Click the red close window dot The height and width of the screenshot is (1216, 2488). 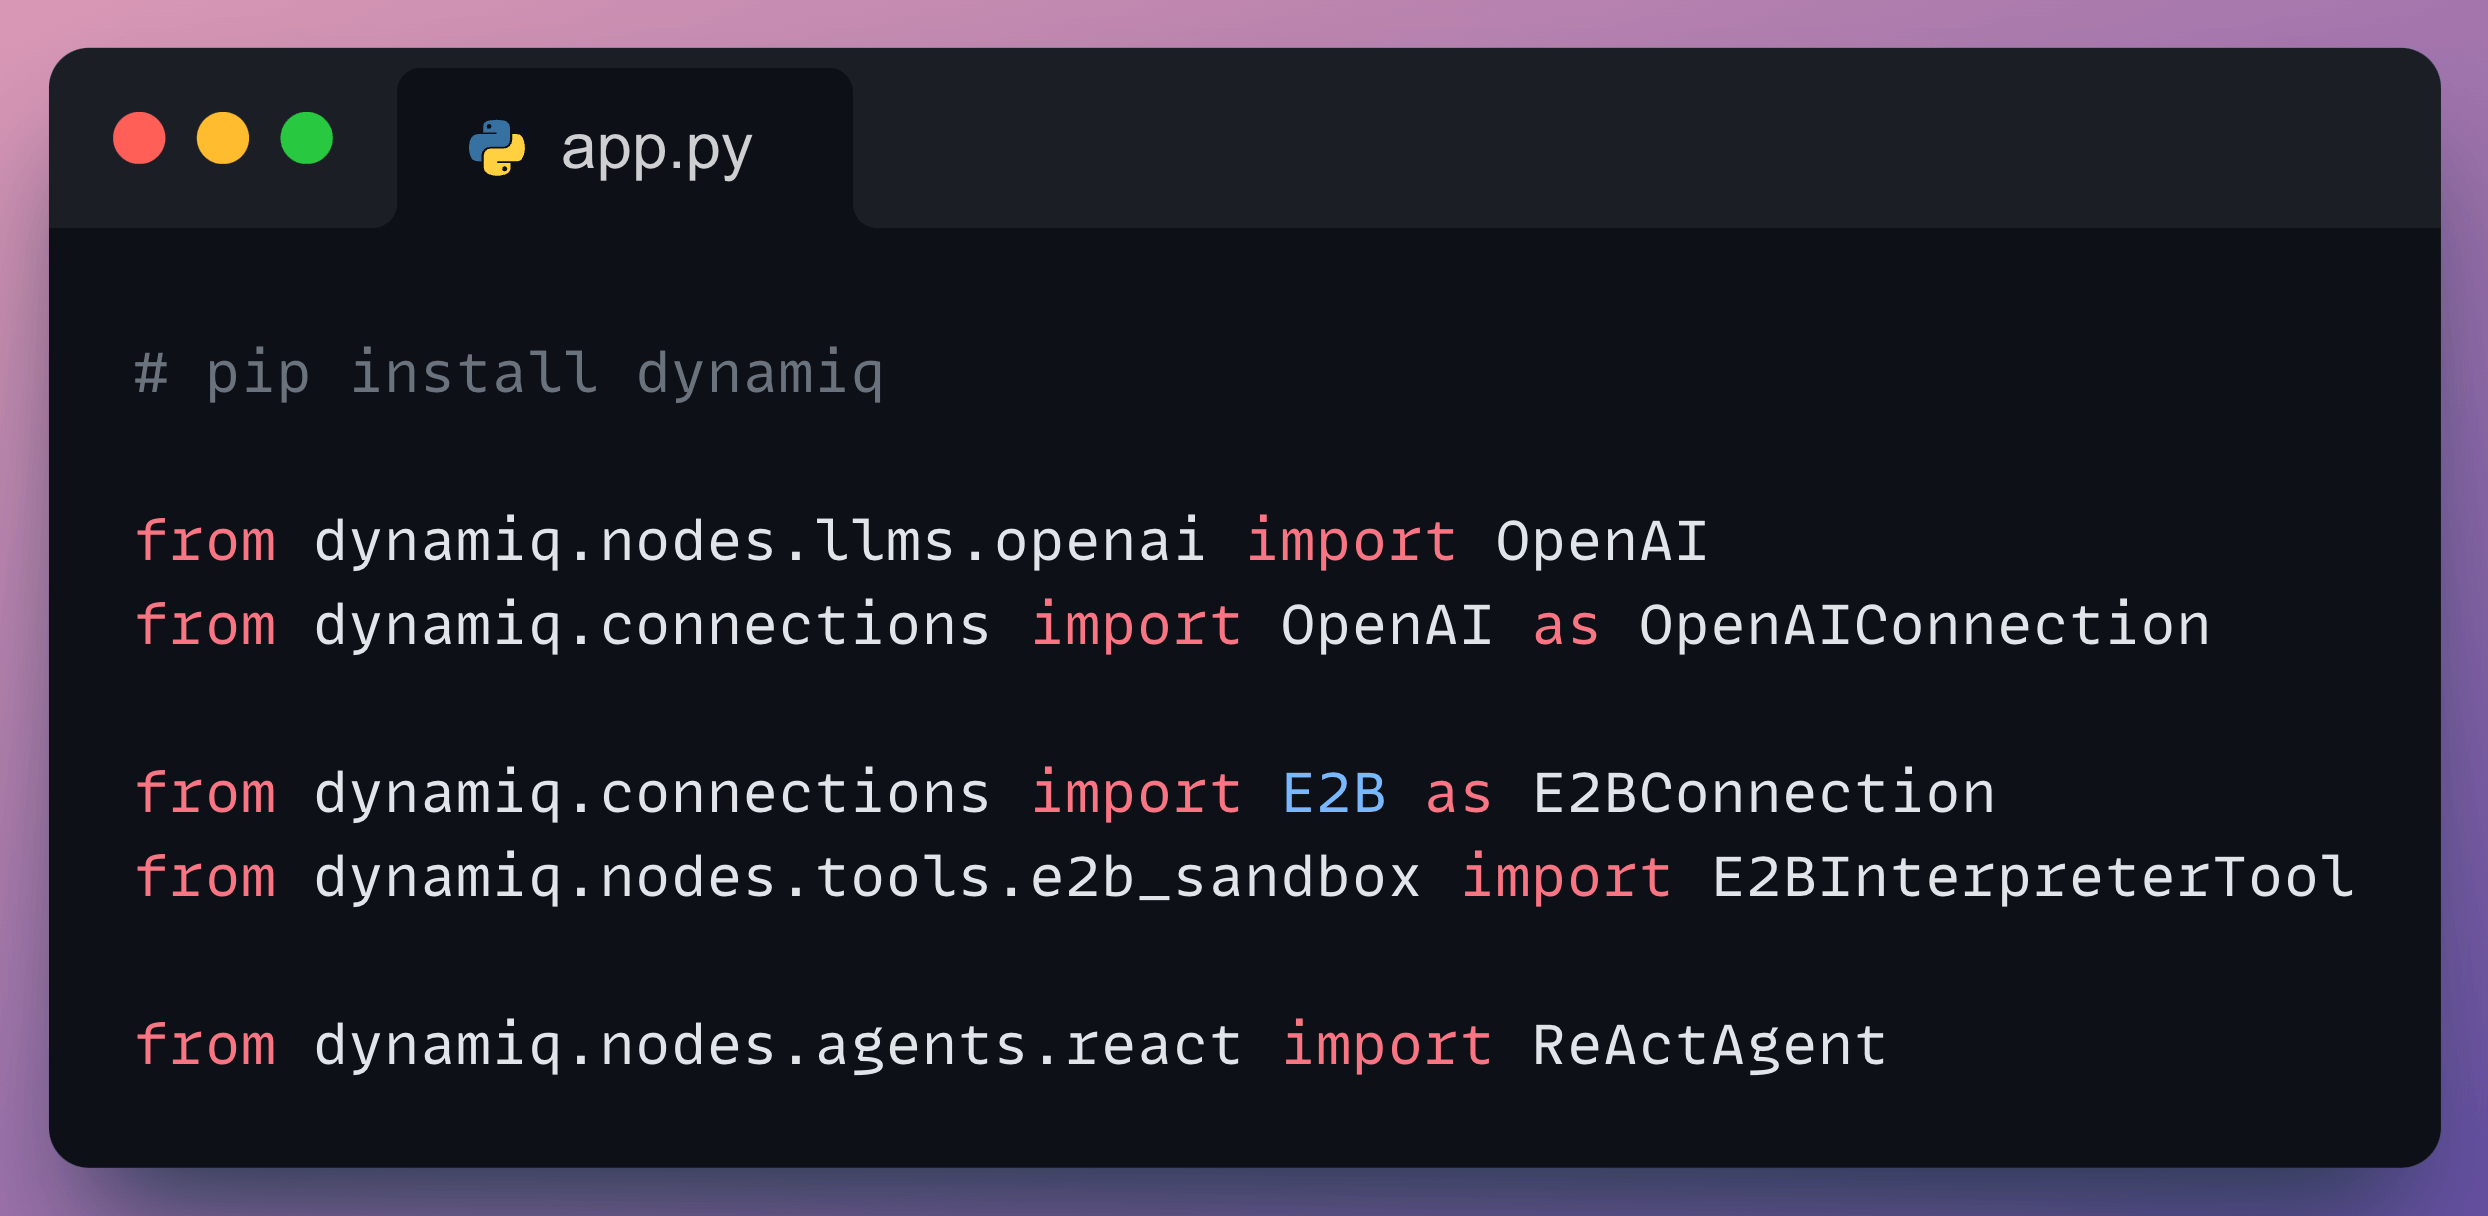point(139,138)
